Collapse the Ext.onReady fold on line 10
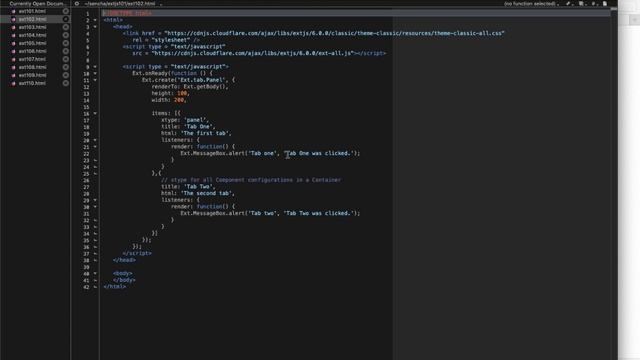 pos(95,73)
